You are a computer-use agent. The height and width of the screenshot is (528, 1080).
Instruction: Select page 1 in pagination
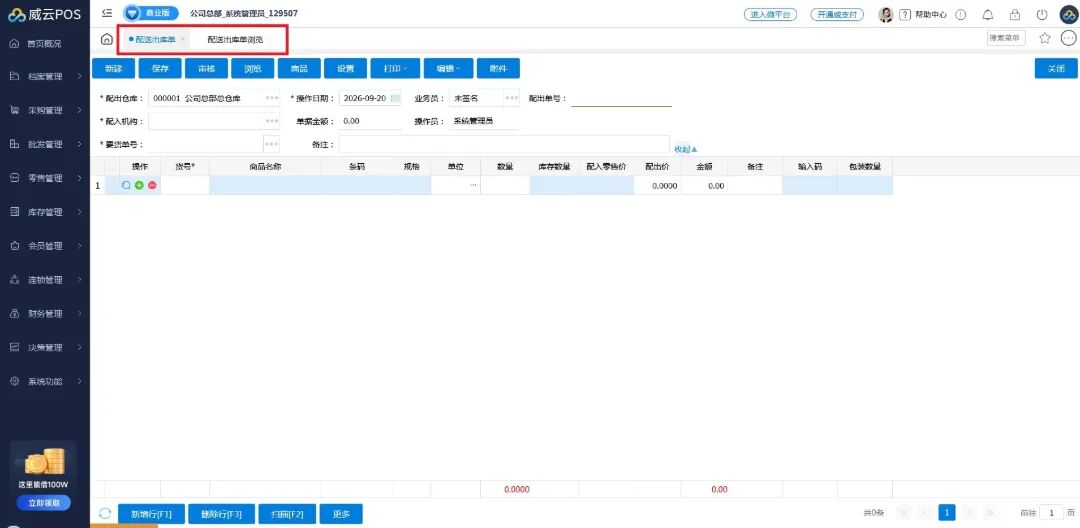[x=948, y=513]
